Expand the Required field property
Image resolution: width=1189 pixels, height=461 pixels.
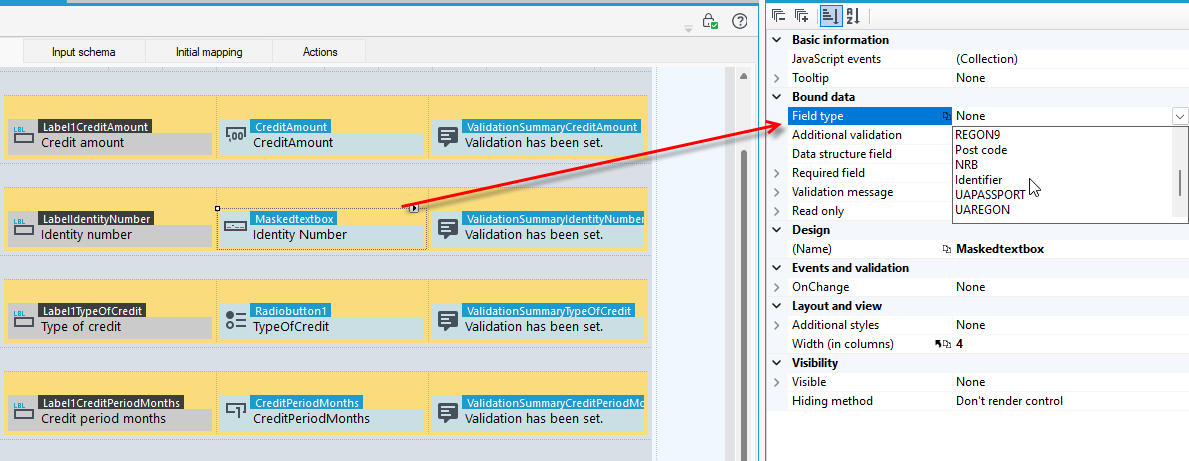tap(776, 173)
